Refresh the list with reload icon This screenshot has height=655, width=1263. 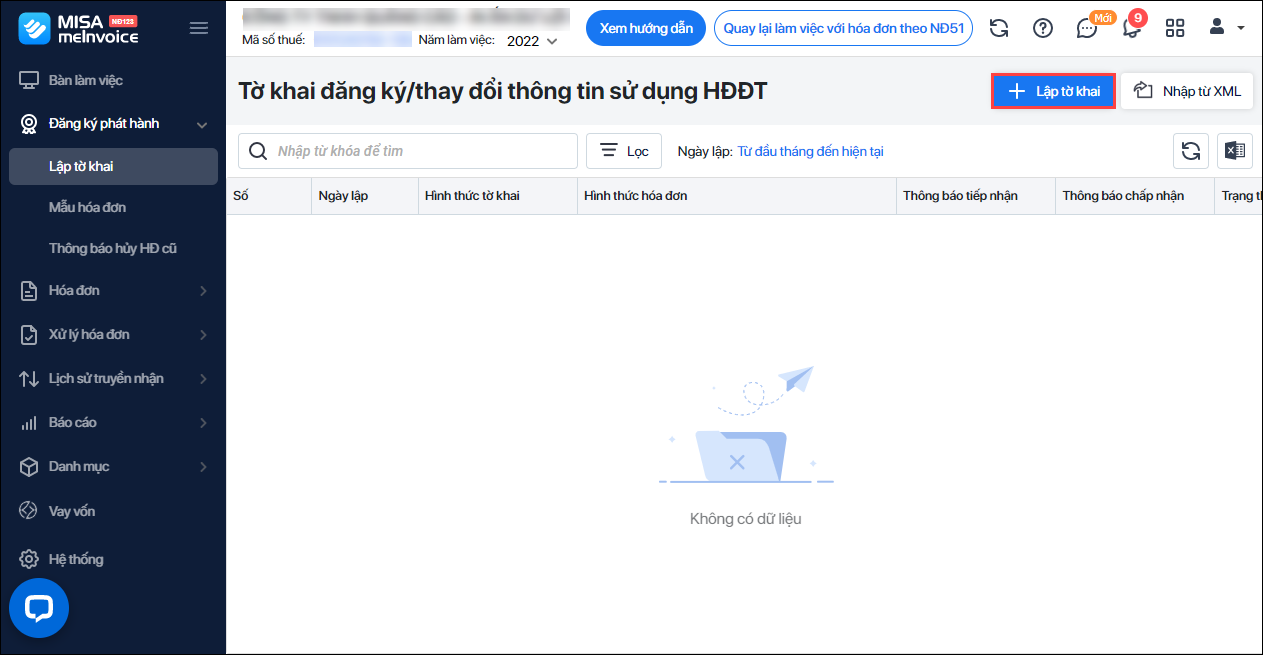(1191, 151)
